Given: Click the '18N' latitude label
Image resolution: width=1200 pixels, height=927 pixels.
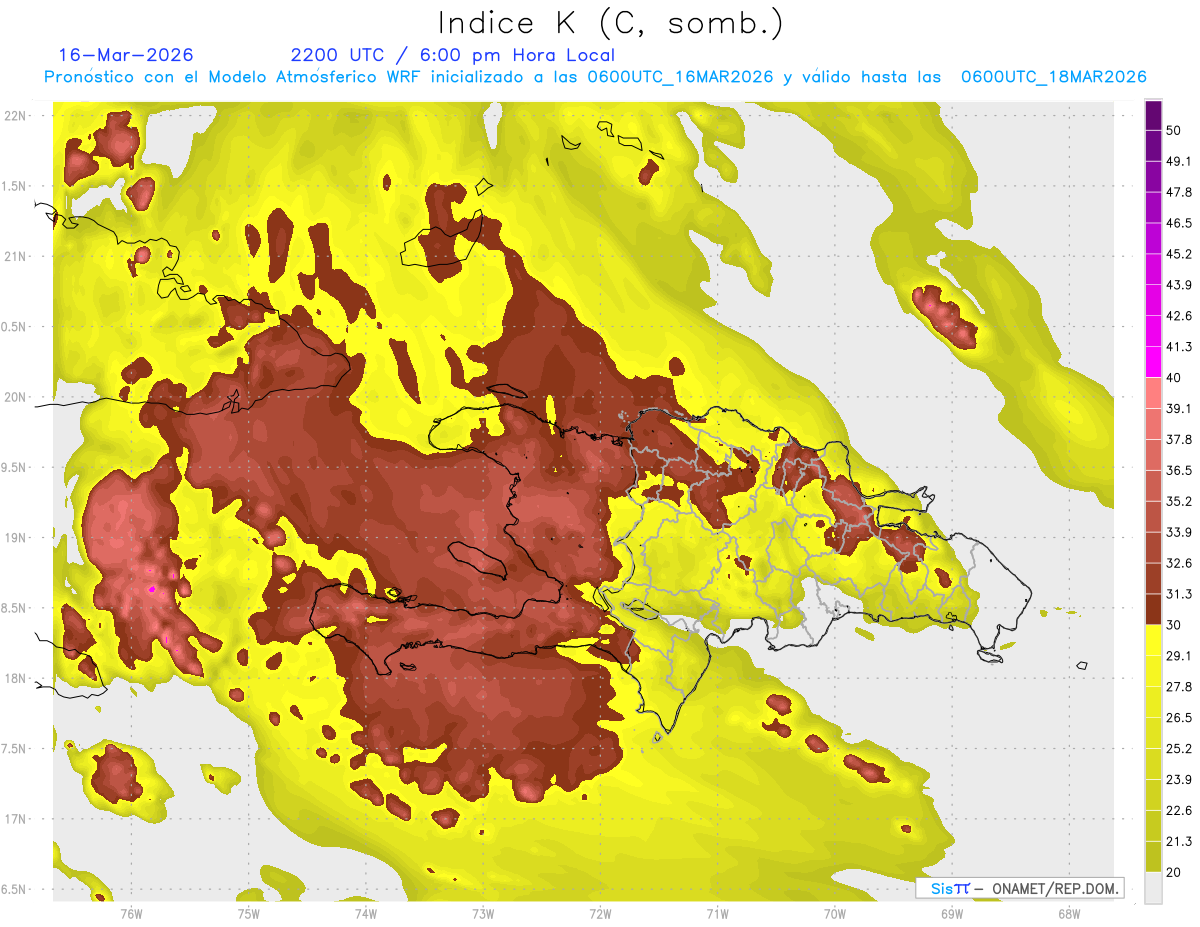Looking at the screenshot, I should (15, 678).
